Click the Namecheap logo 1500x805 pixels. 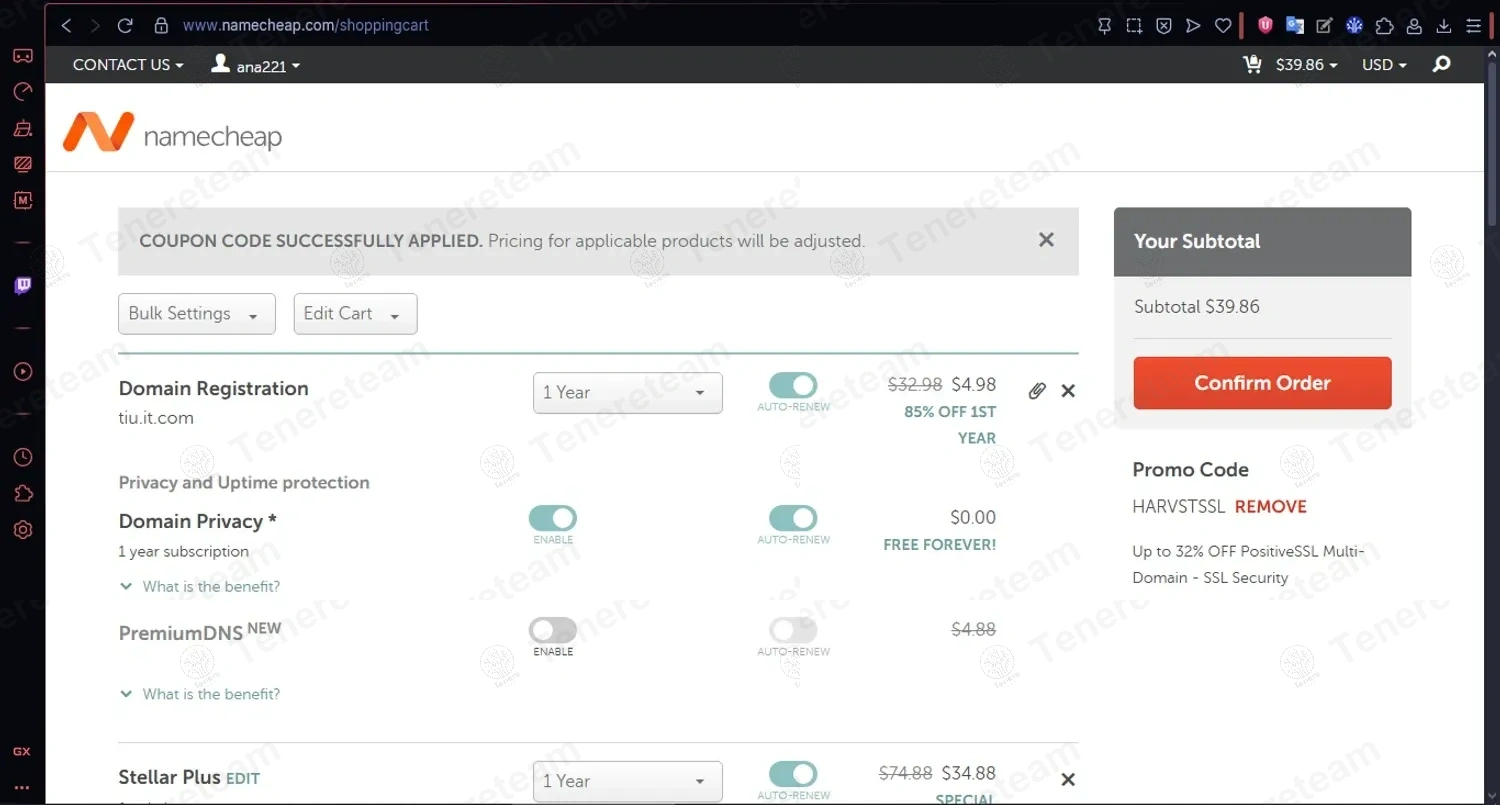tap(172, 134)
